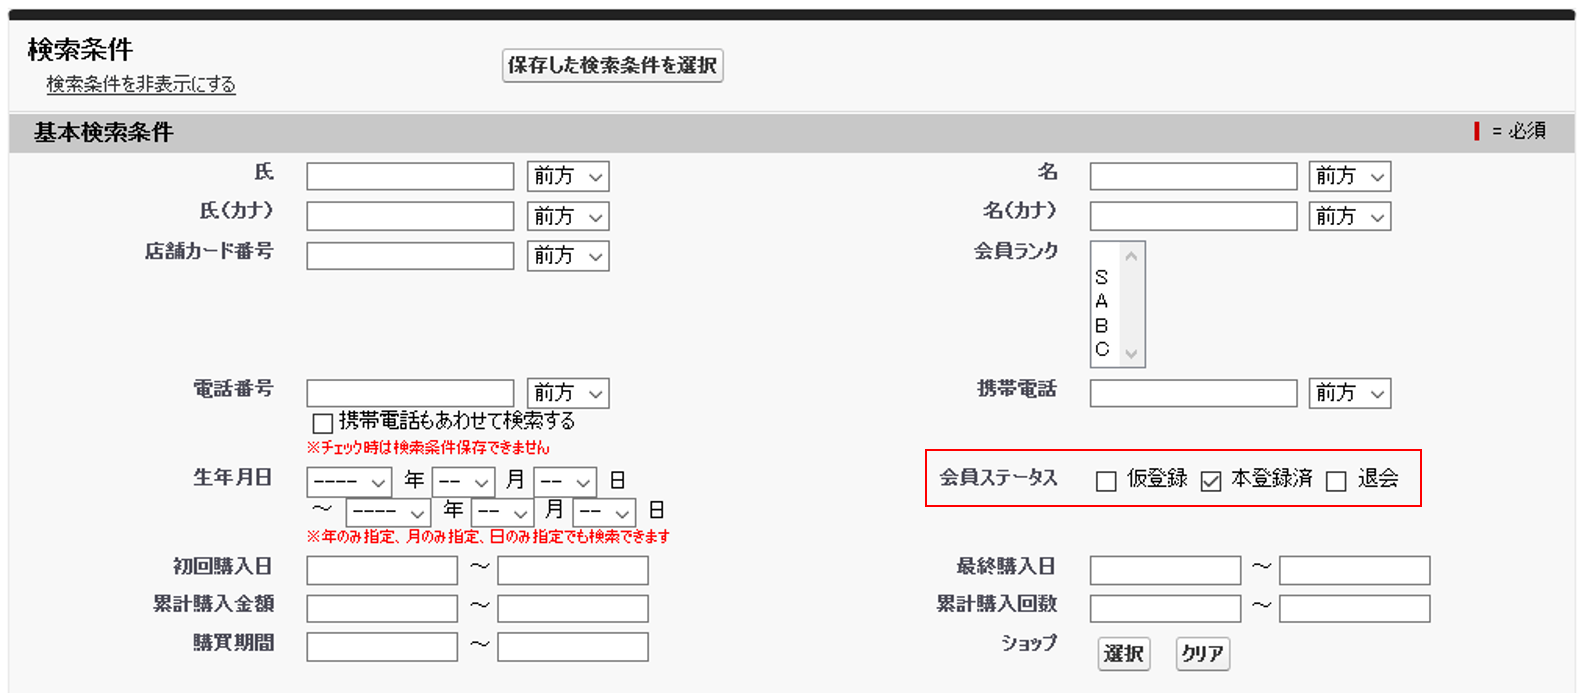Click the 検索条件を非表示にする link
Screen dimensions: 1584x693
click(x=141, y=85)
